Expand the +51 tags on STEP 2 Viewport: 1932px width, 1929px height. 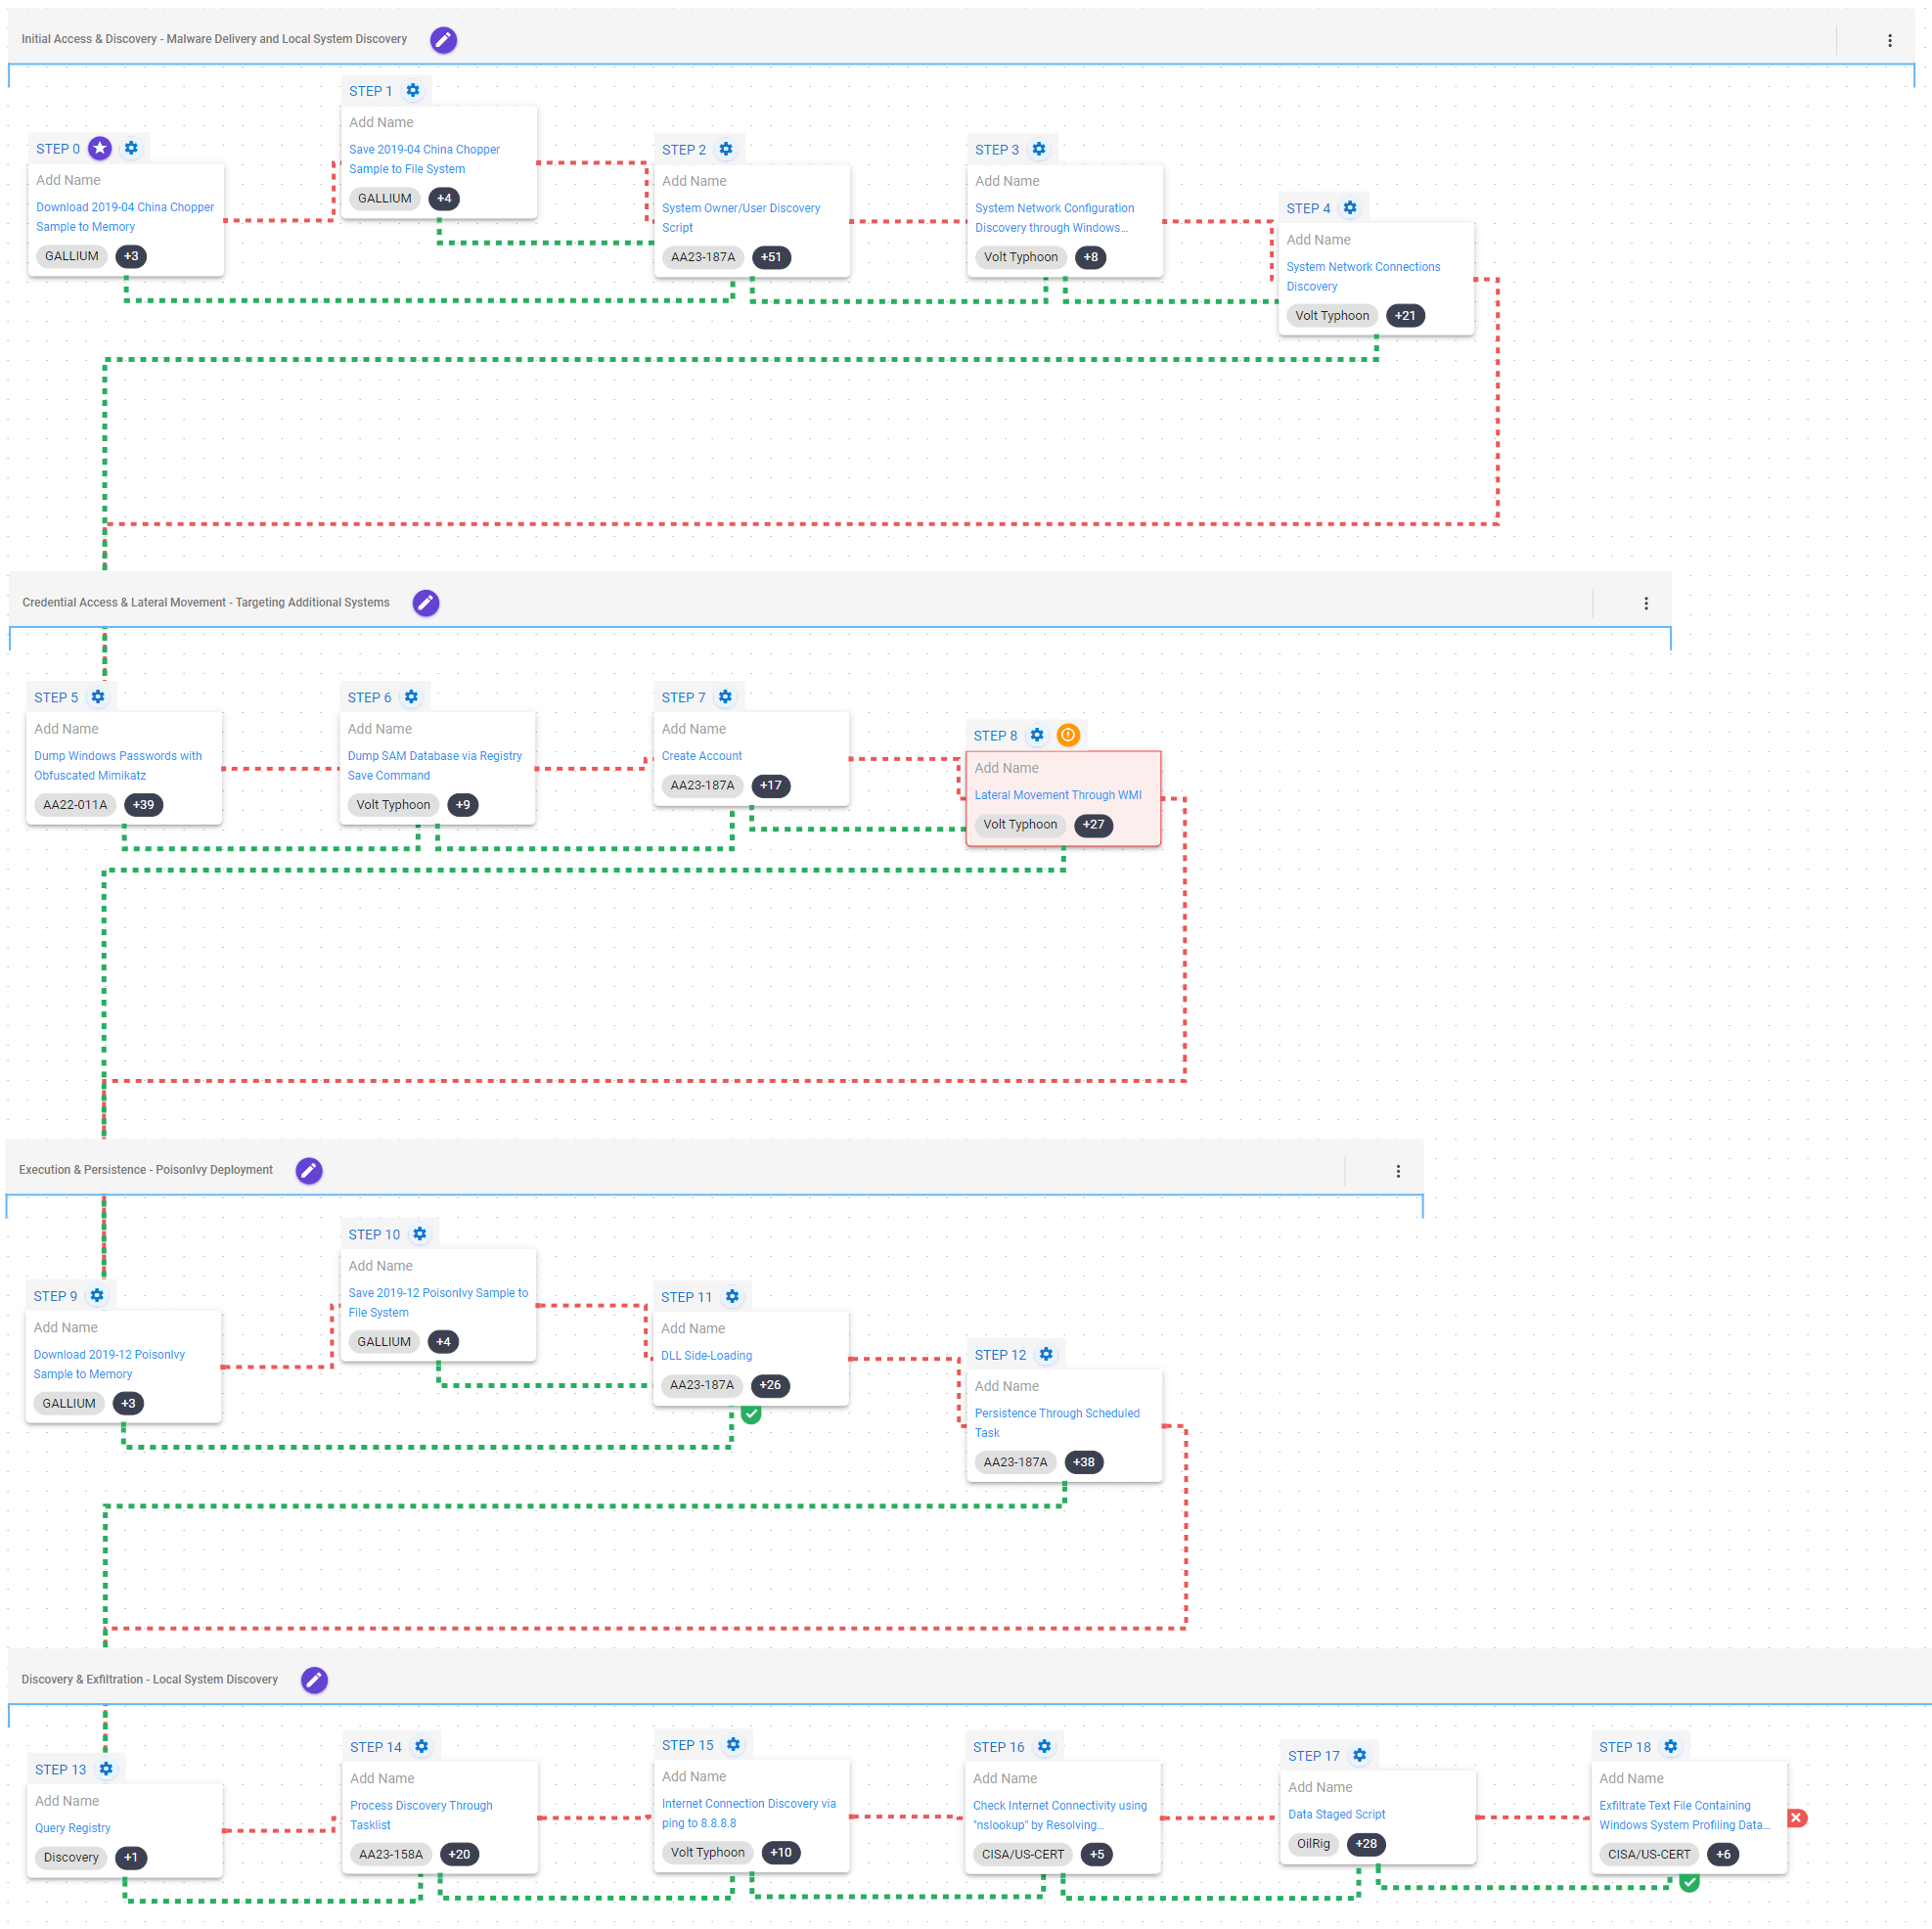pyautogui.click(x=770, y=257)
